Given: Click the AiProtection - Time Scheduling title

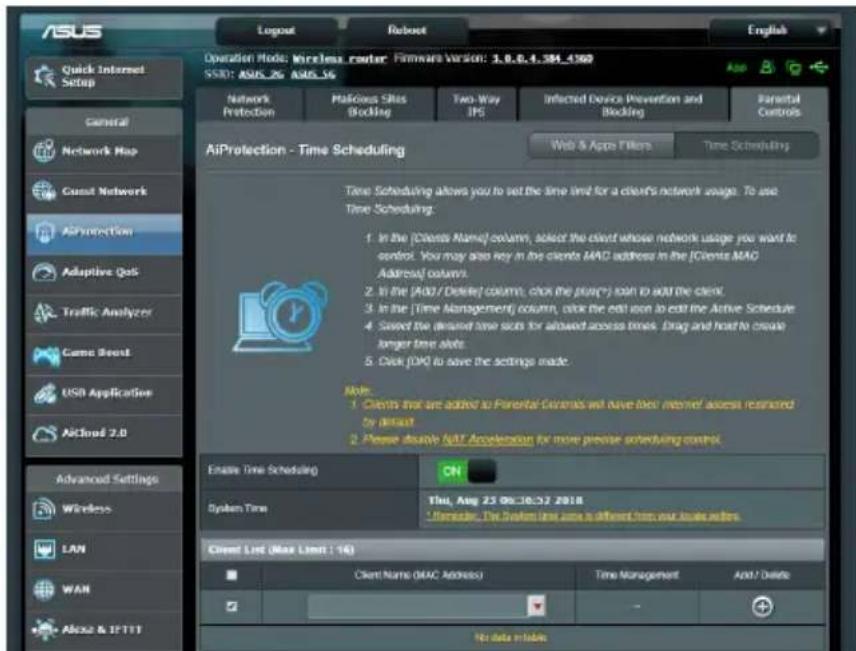Looking at the screenshot, I should [305, 150].
